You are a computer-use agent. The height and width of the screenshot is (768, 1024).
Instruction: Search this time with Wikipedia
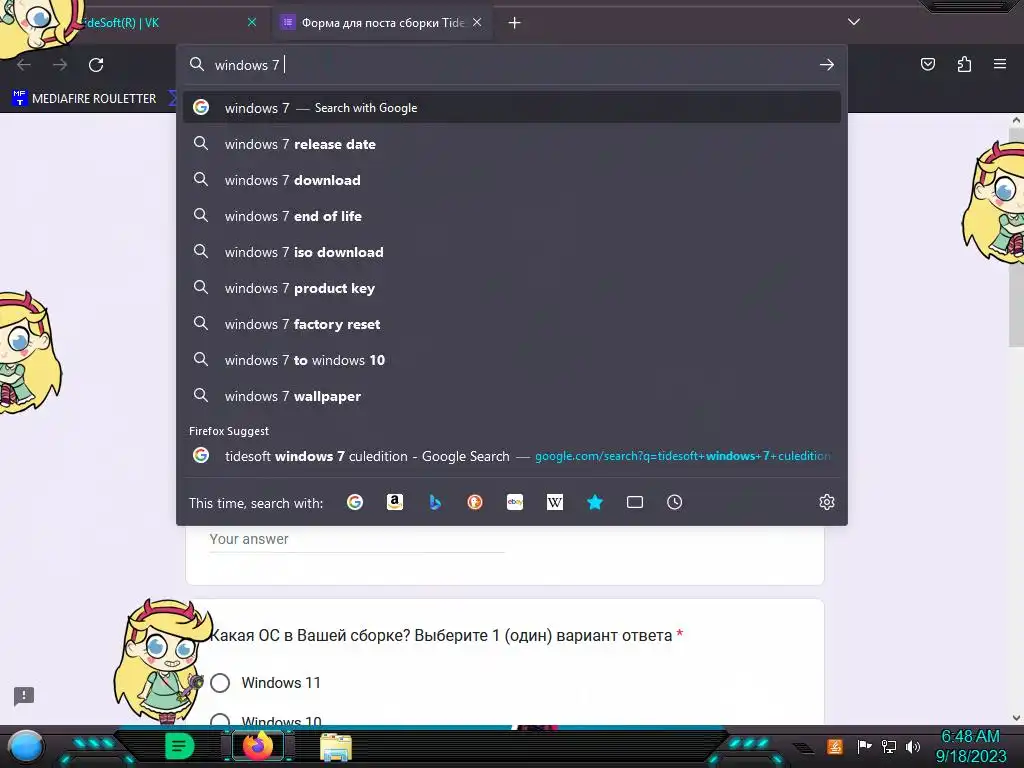pyautogui.click(x=555, y=502)
